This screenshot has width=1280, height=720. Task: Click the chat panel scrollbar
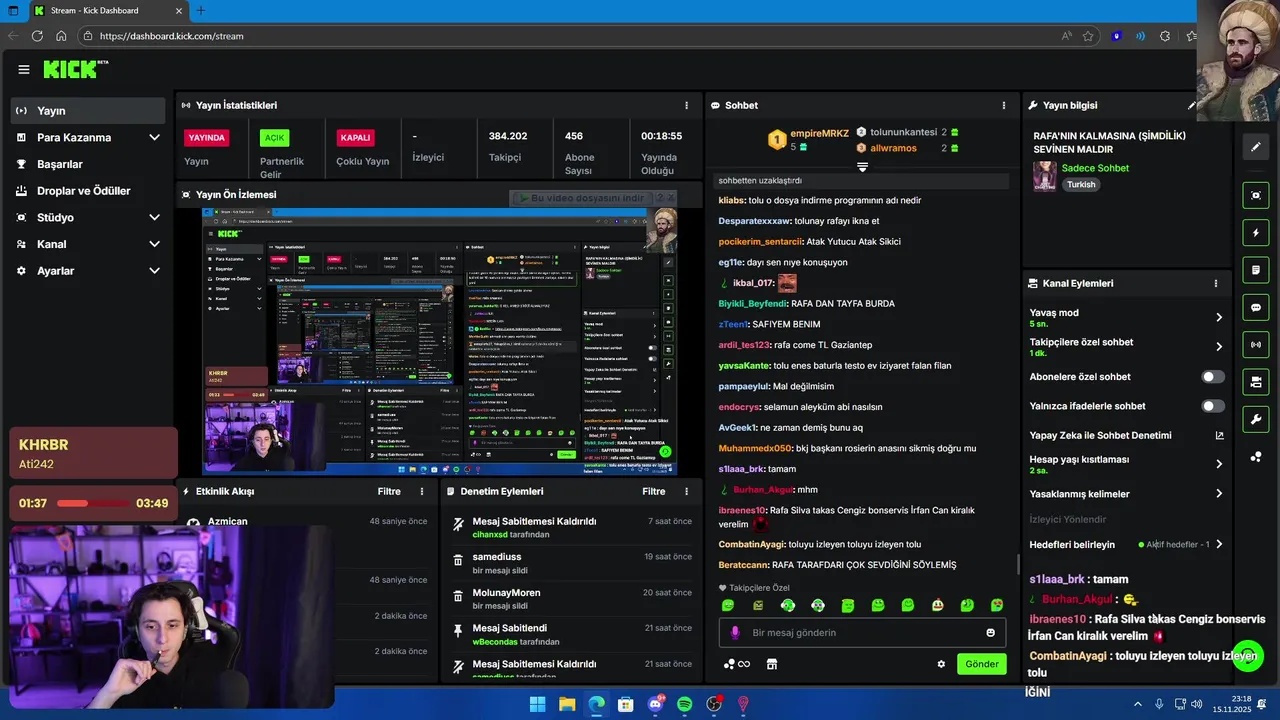[x=1018, y=565]
